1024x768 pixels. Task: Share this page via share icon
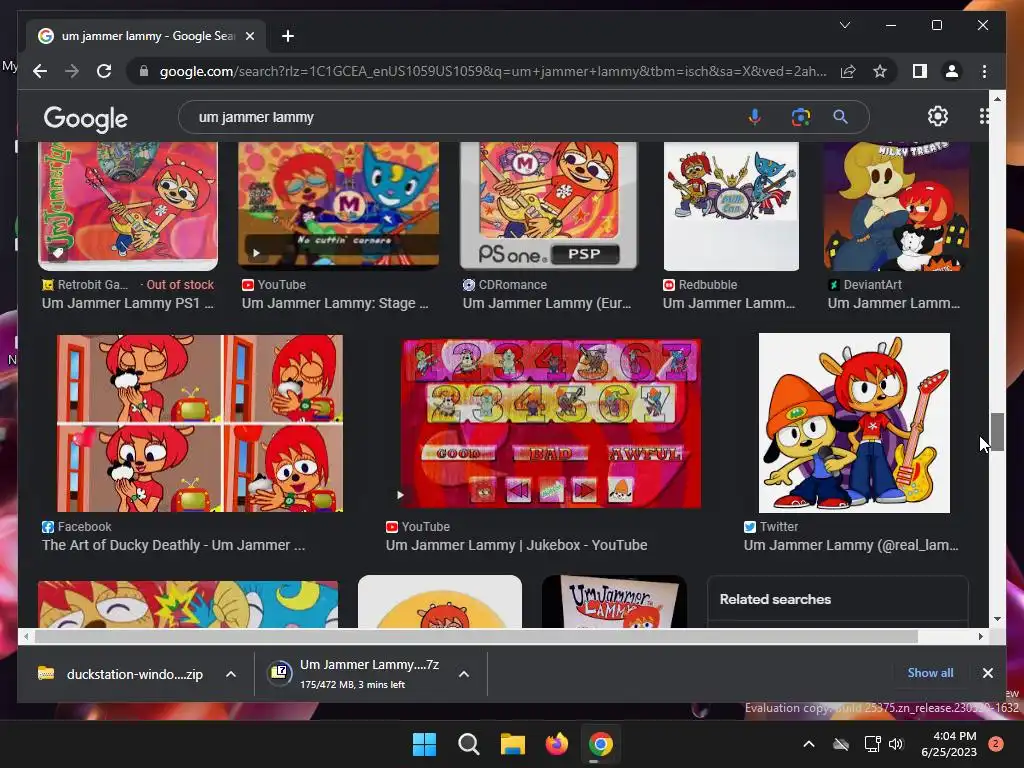(x=848, y=71)
